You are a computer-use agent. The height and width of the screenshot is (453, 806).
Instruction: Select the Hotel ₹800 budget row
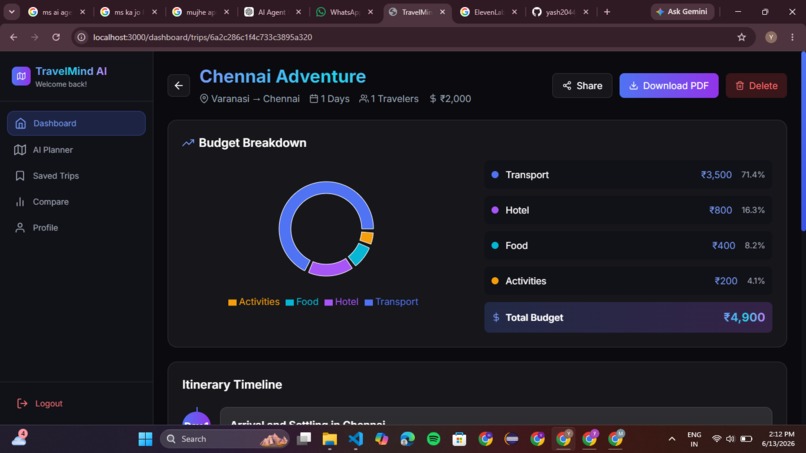pyautogui.click(x=628, y=210)
